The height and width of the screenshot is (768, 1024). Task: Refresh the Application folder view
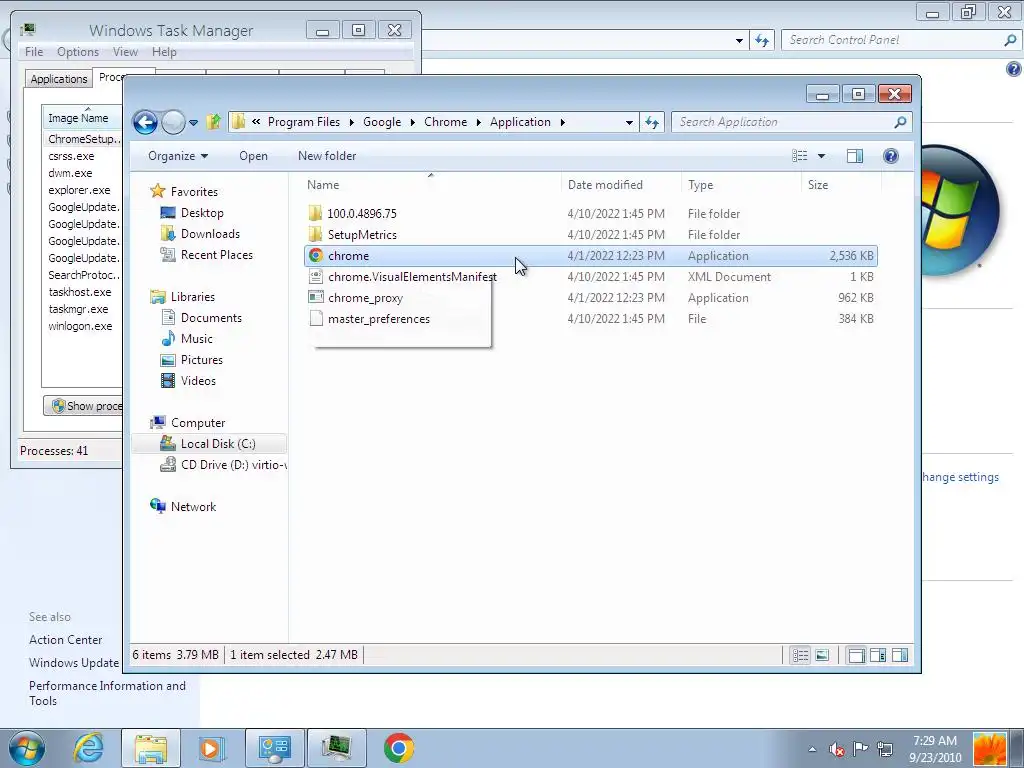coord(652,122)
